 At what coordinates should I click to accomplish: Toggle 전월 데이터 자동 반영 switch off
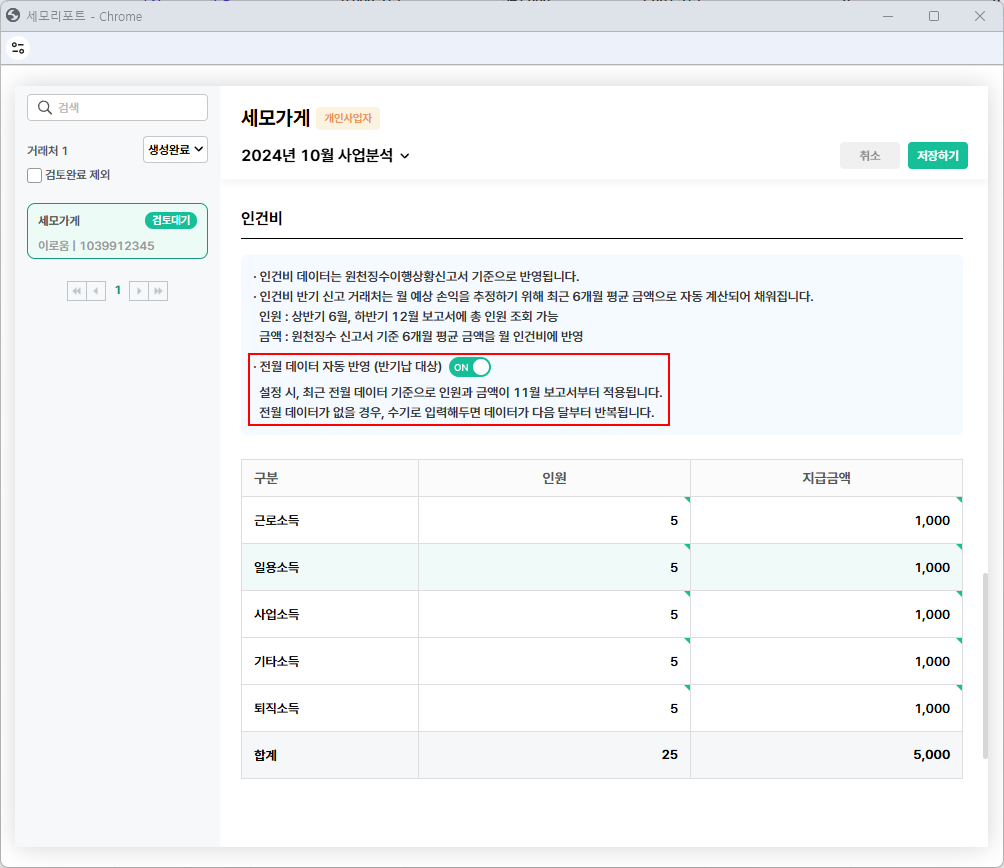pos(470,367)
